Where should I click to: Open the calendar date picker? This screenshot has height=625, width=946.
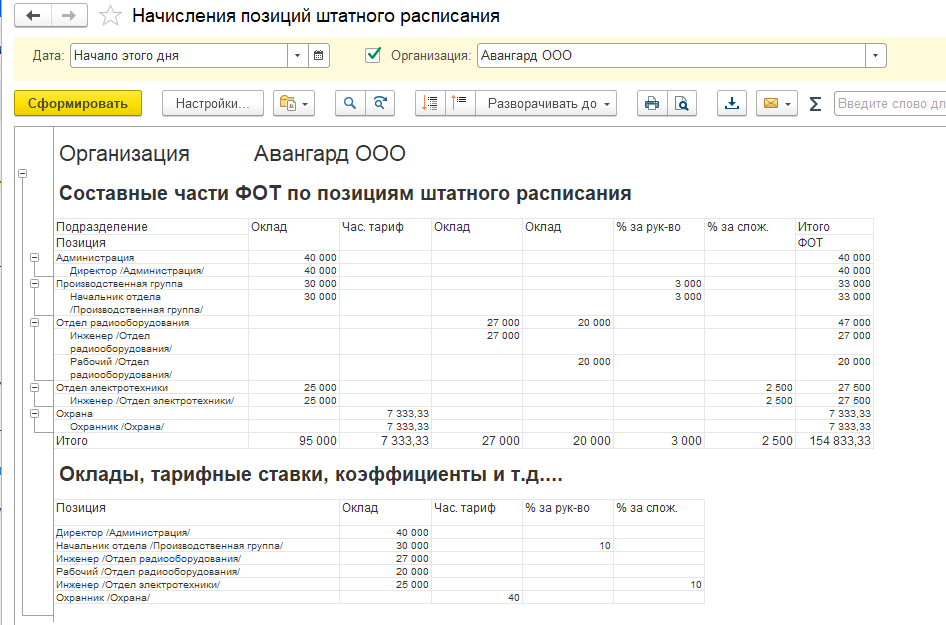pyautogui.click(x=319, y=56)
